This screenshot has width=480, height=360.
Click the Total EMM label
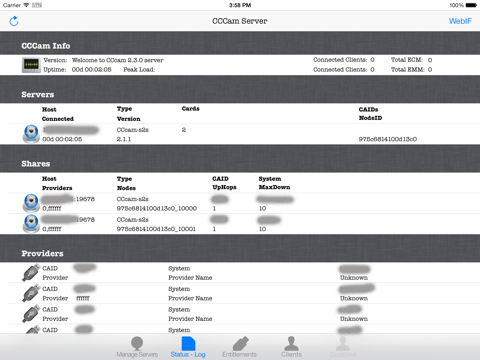click(407, 69)
